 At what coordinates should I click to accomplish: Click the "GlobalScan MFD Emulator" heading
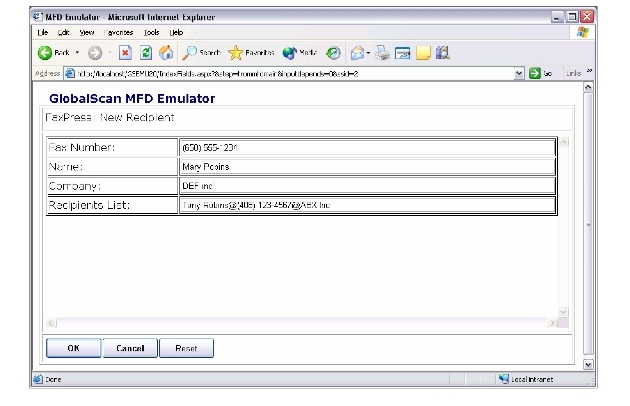132,98
